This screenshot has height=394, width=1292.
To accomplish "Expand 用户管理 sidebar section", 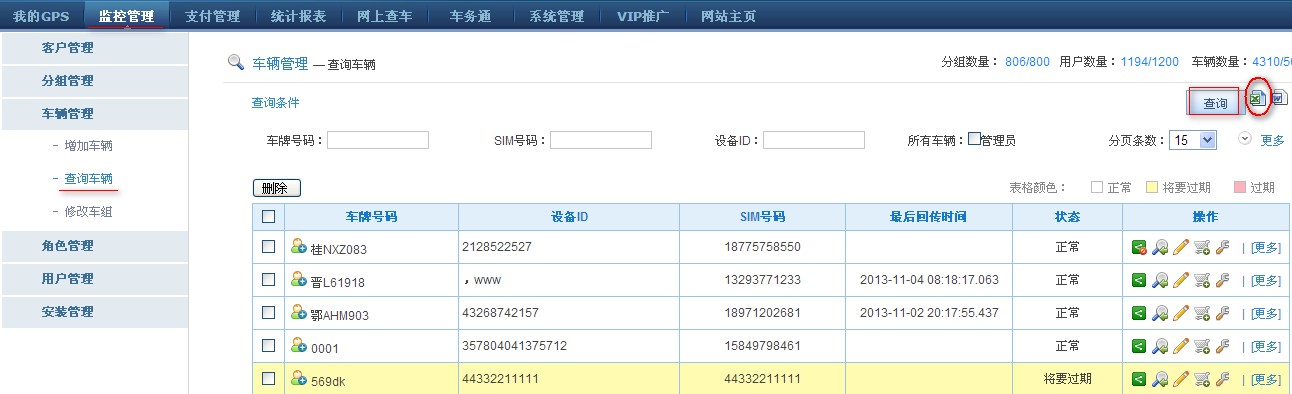I will [x=94, y=279].
